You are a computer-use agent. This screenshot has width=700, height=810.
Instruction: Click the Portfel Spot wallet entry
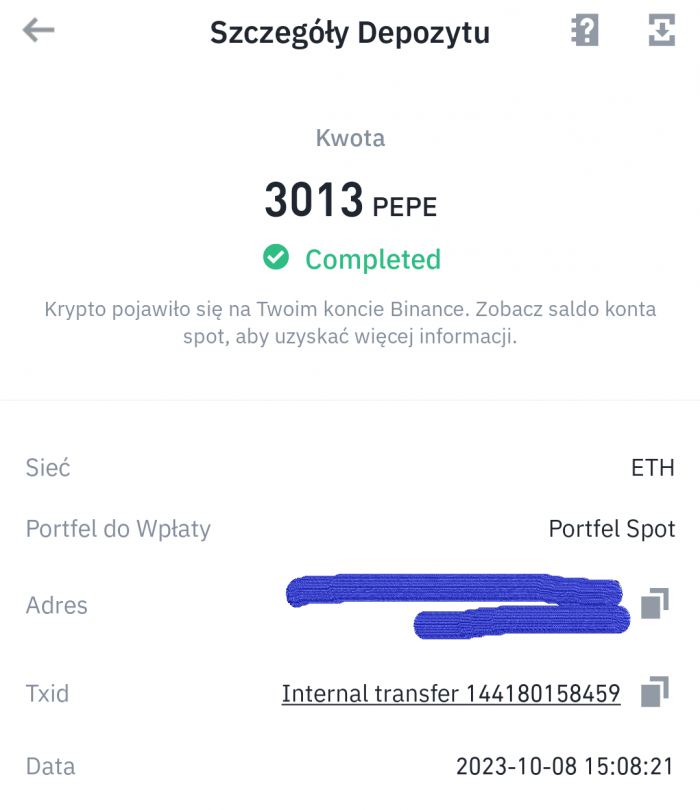pos(612,529)
